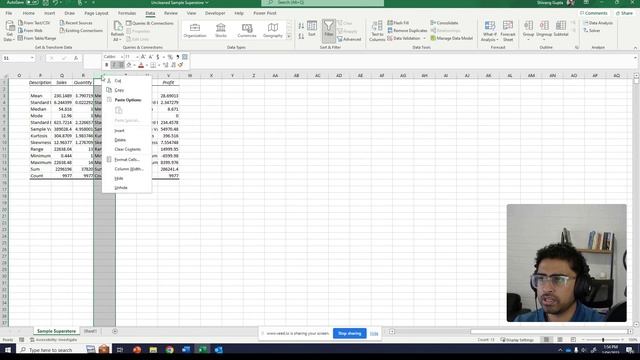The width and height of the screenshot is (640, 360).
Task: Expand the Group dropdown
Action: point(528,39)
